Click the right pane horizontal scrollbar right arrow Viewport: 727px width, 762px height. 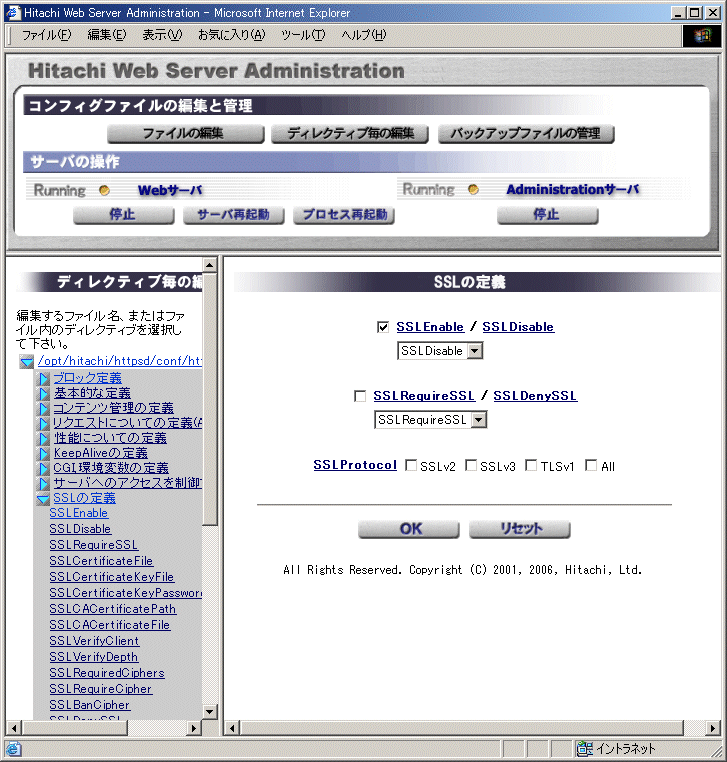712,728
